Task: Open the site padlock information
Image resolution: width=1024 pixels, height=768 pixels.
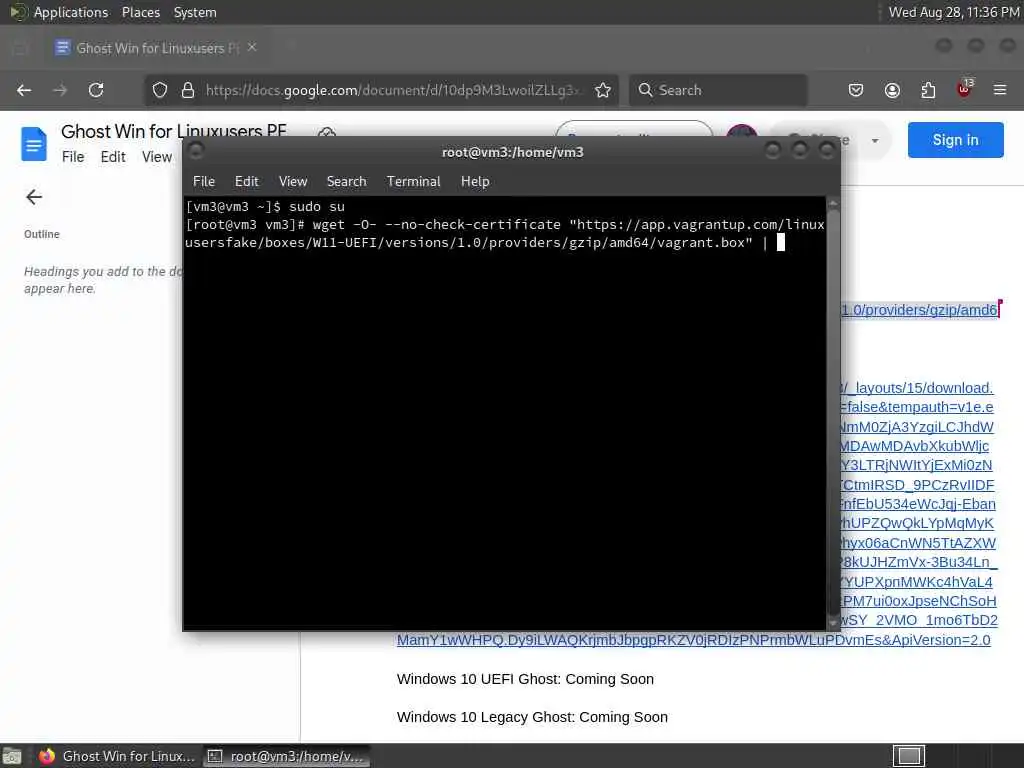Action: click(188, 90)
